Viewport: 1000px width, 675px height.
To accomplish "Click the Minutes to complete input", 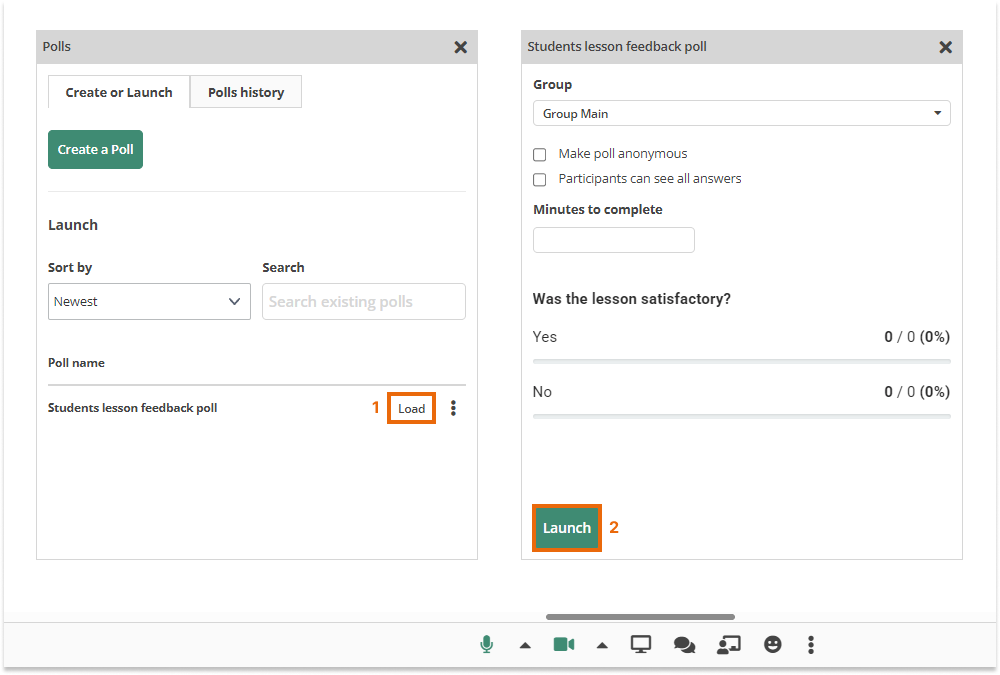I will (x=614, y=240).
